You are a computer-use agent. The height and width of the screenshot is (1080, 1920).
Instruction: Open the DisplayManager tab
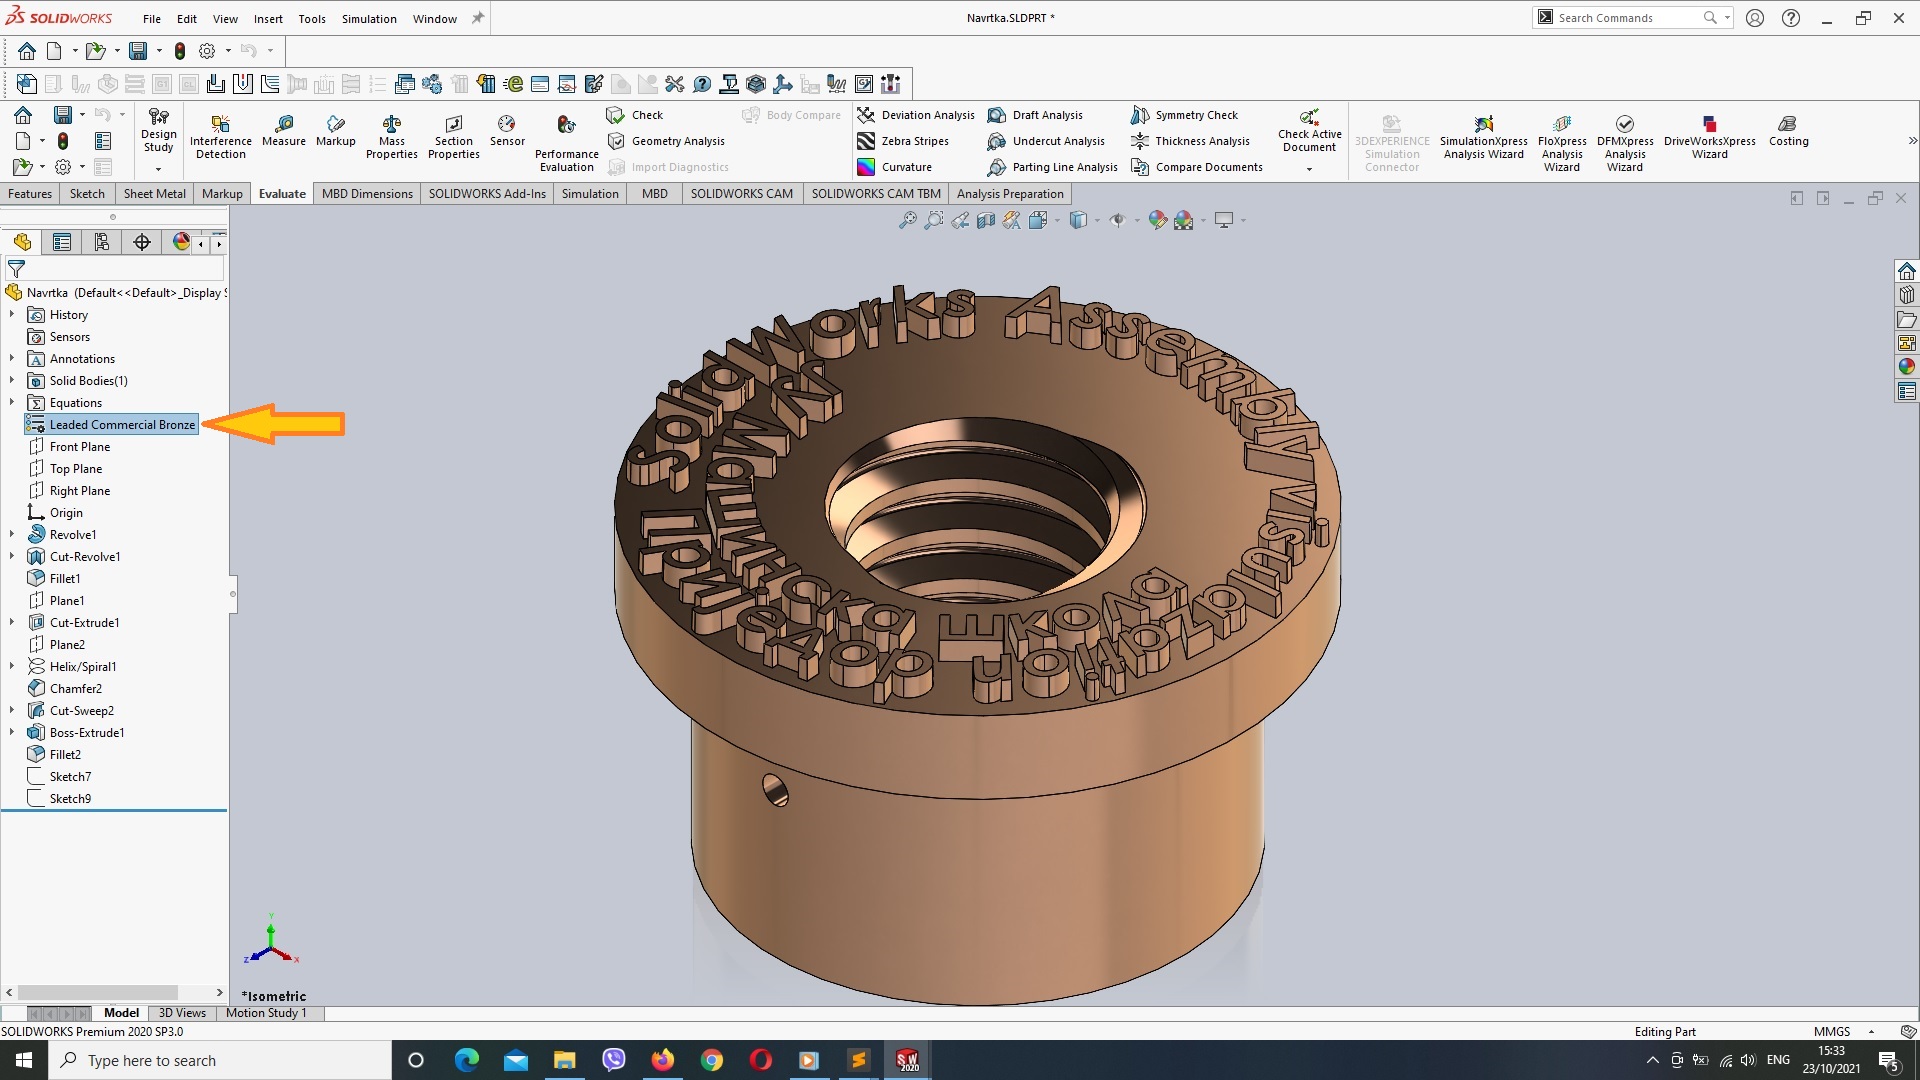(x=181, y=242)
